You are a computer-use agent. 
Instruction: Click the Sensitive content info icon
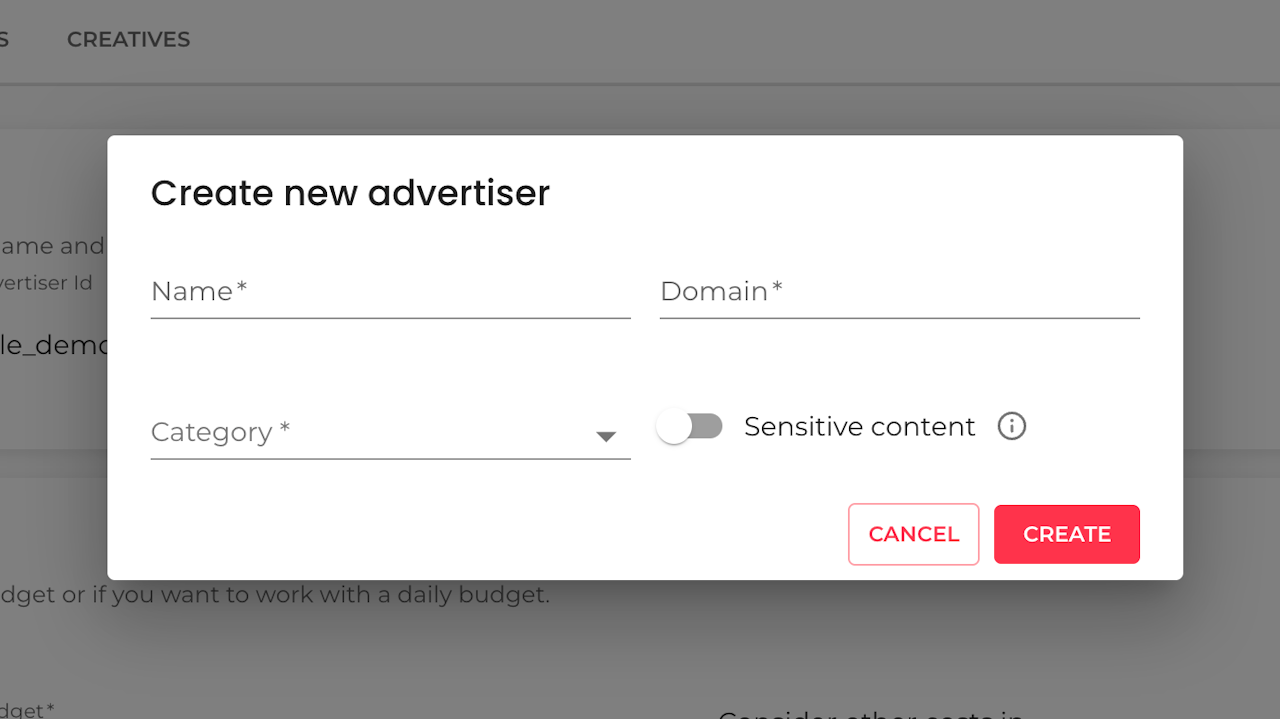[x=1012, y=427]
